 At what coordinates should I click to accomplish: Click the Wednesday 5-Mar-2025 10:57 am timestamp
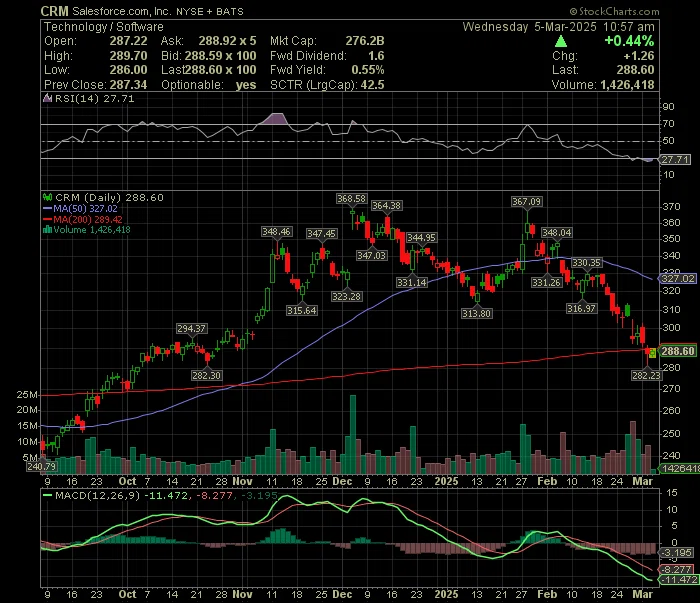(x=558, y=27)
